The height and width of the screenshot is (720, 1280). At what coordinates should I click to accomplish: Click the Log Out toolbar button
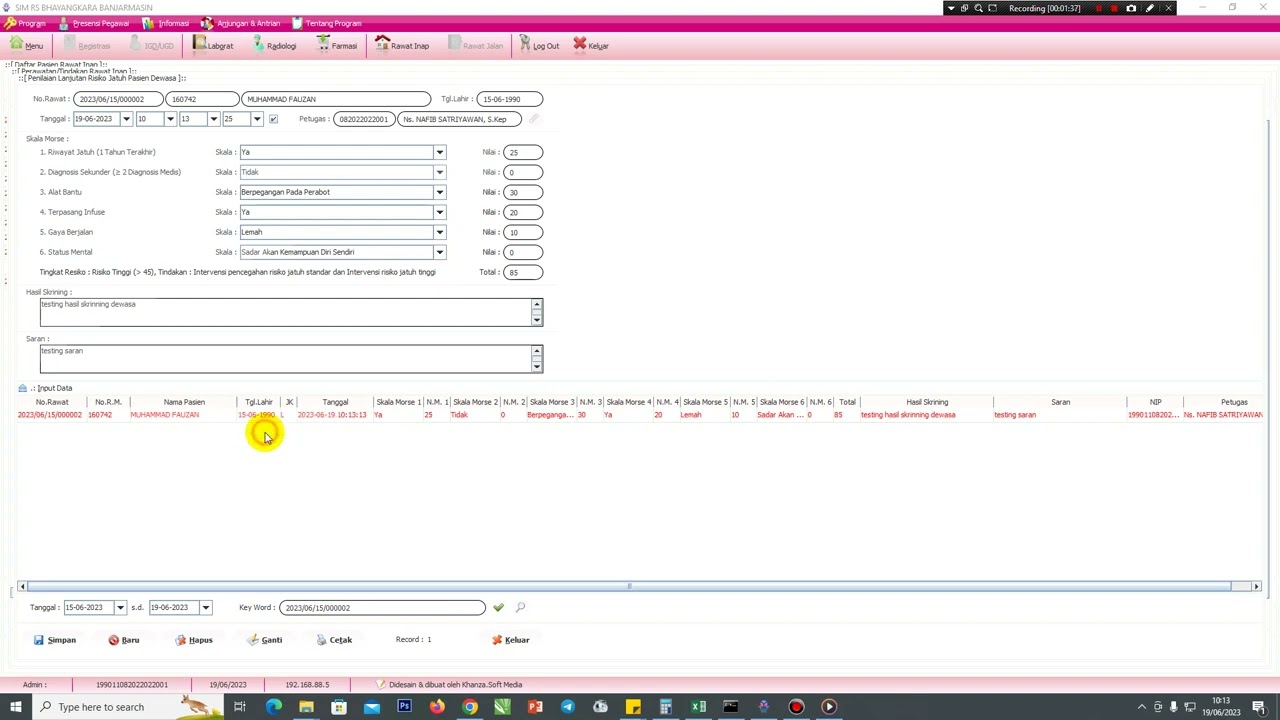pyautogui.click(x=539, y=45)
